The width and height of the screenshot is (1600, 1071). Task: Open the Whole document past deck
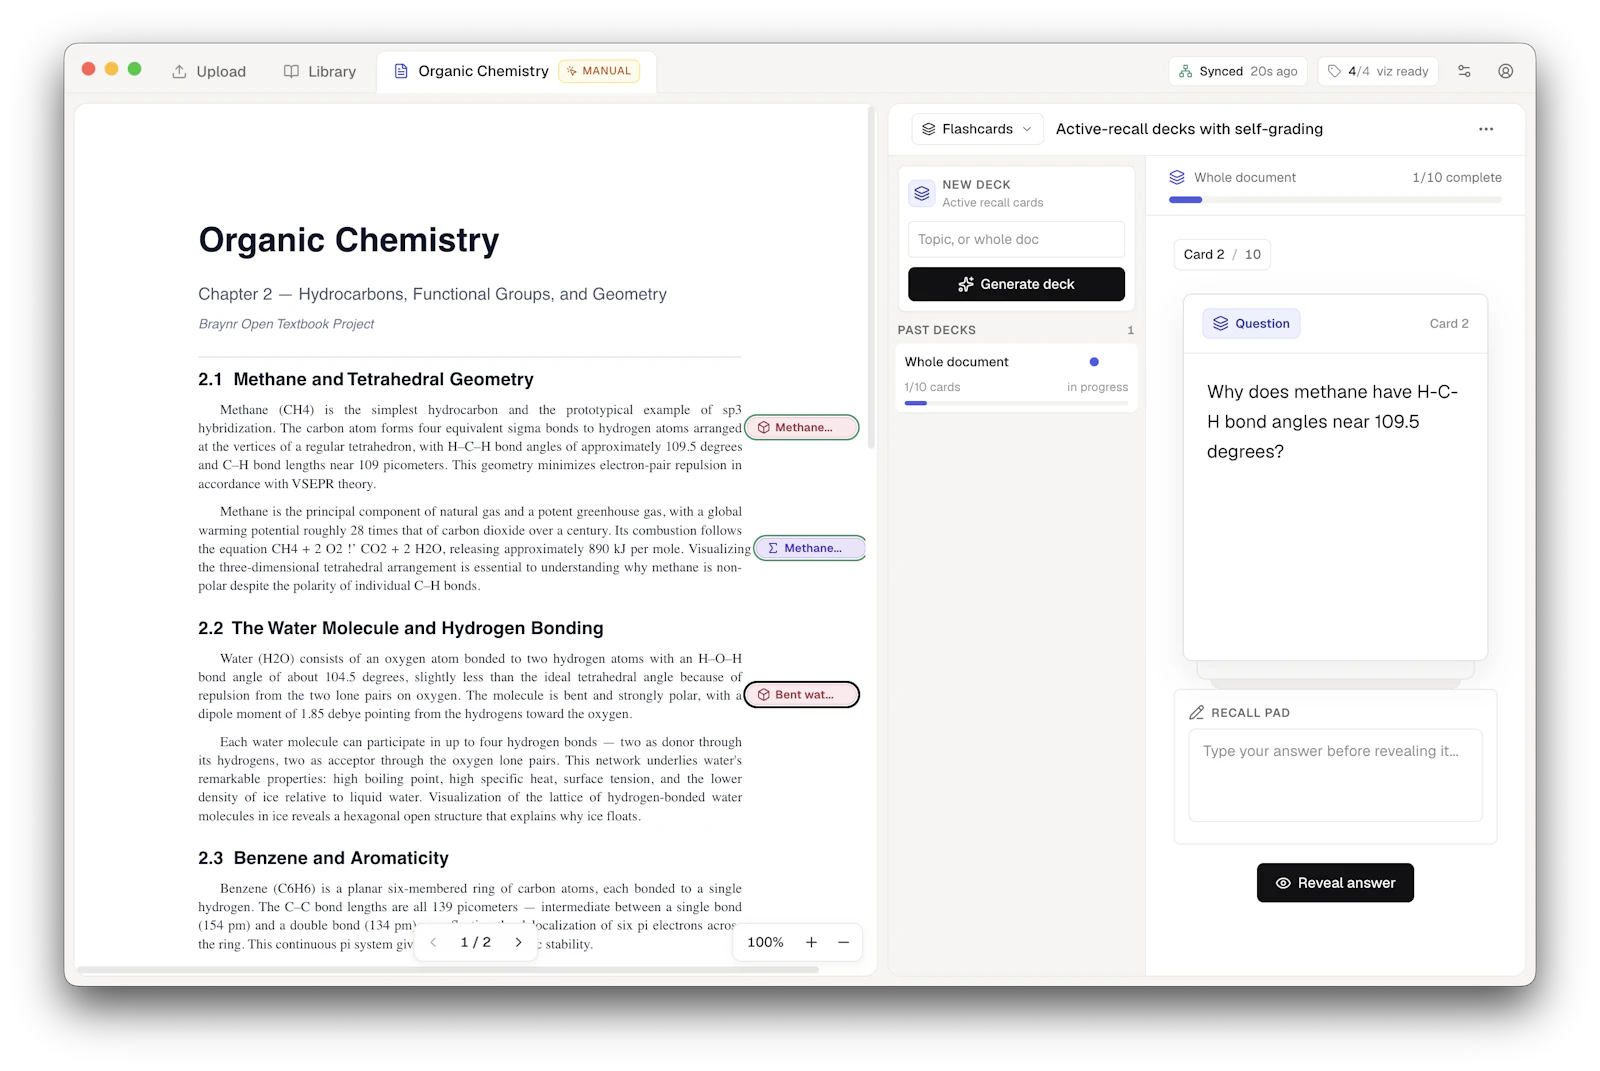[1016, 376]
